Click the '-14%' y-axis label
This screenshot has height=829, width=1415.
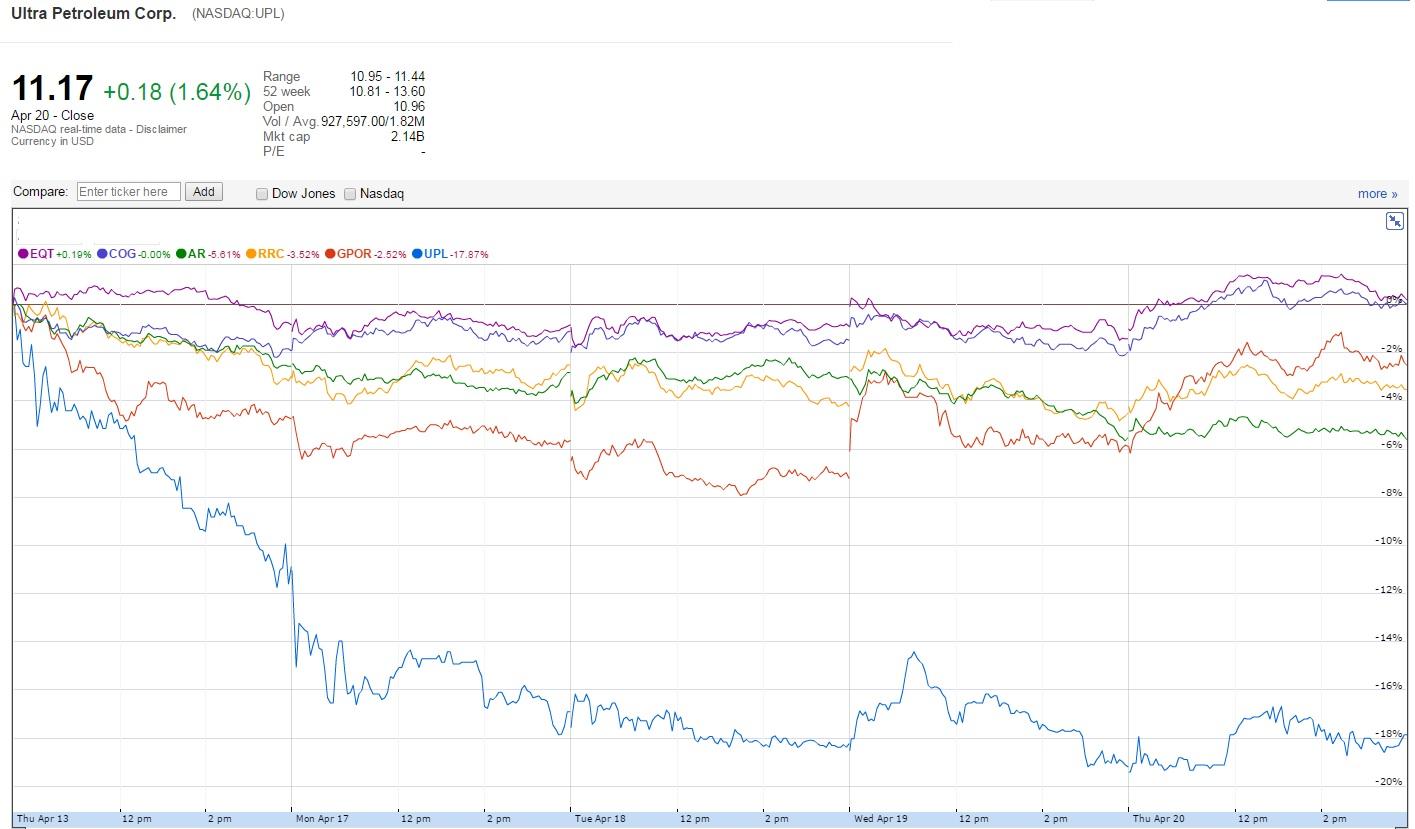point(1391,638)
